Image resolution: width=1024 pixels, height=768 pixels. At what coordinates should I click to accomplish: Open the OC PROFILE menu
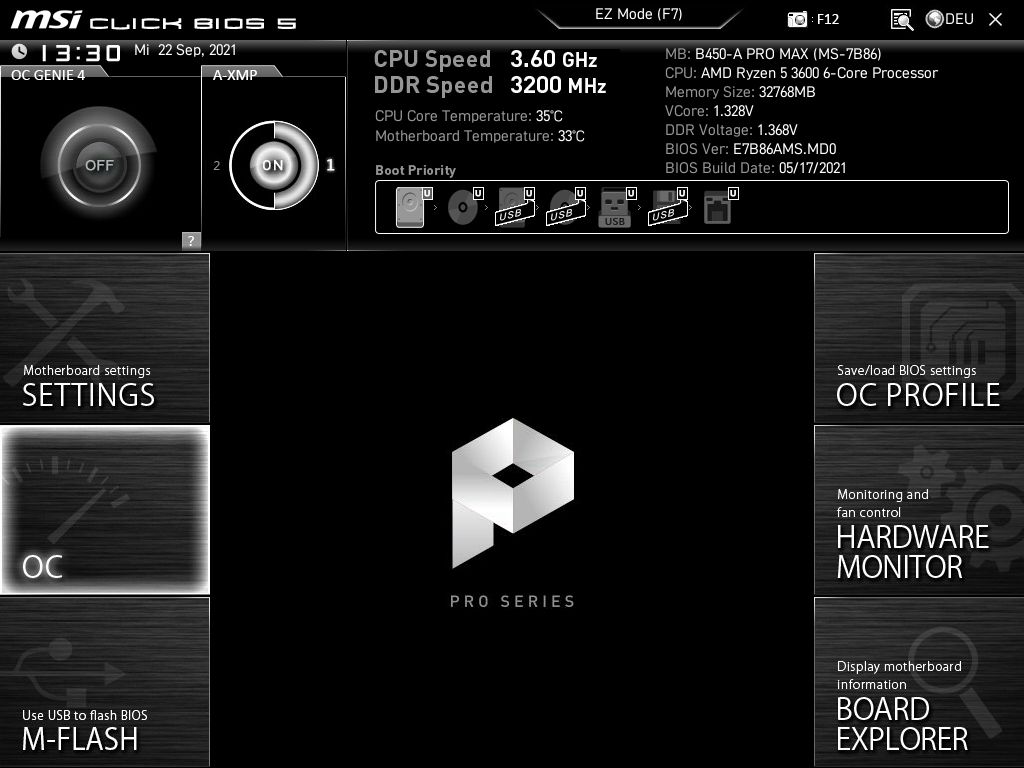pyautogui.click(x=919, y=338)
